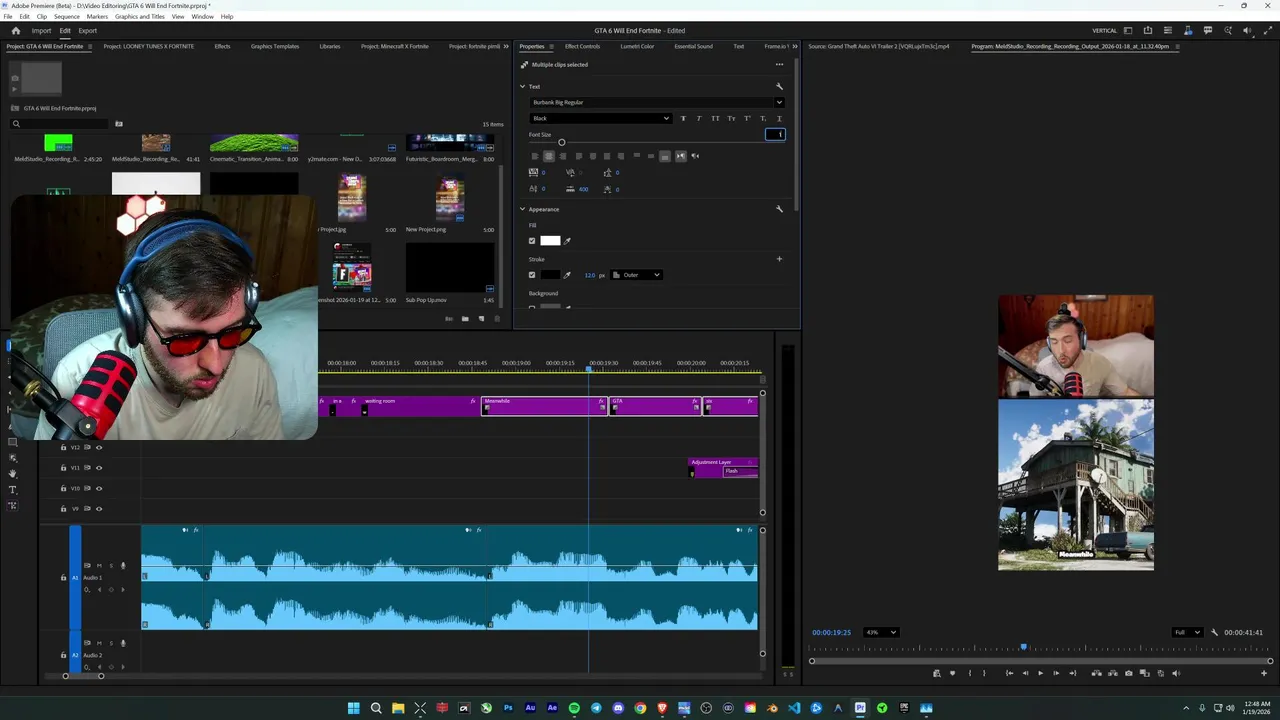The height and width of the screenshot is (720, 1280).
Task: Select the Type tool in timeline toolbar
Action: tap(13, 490)
